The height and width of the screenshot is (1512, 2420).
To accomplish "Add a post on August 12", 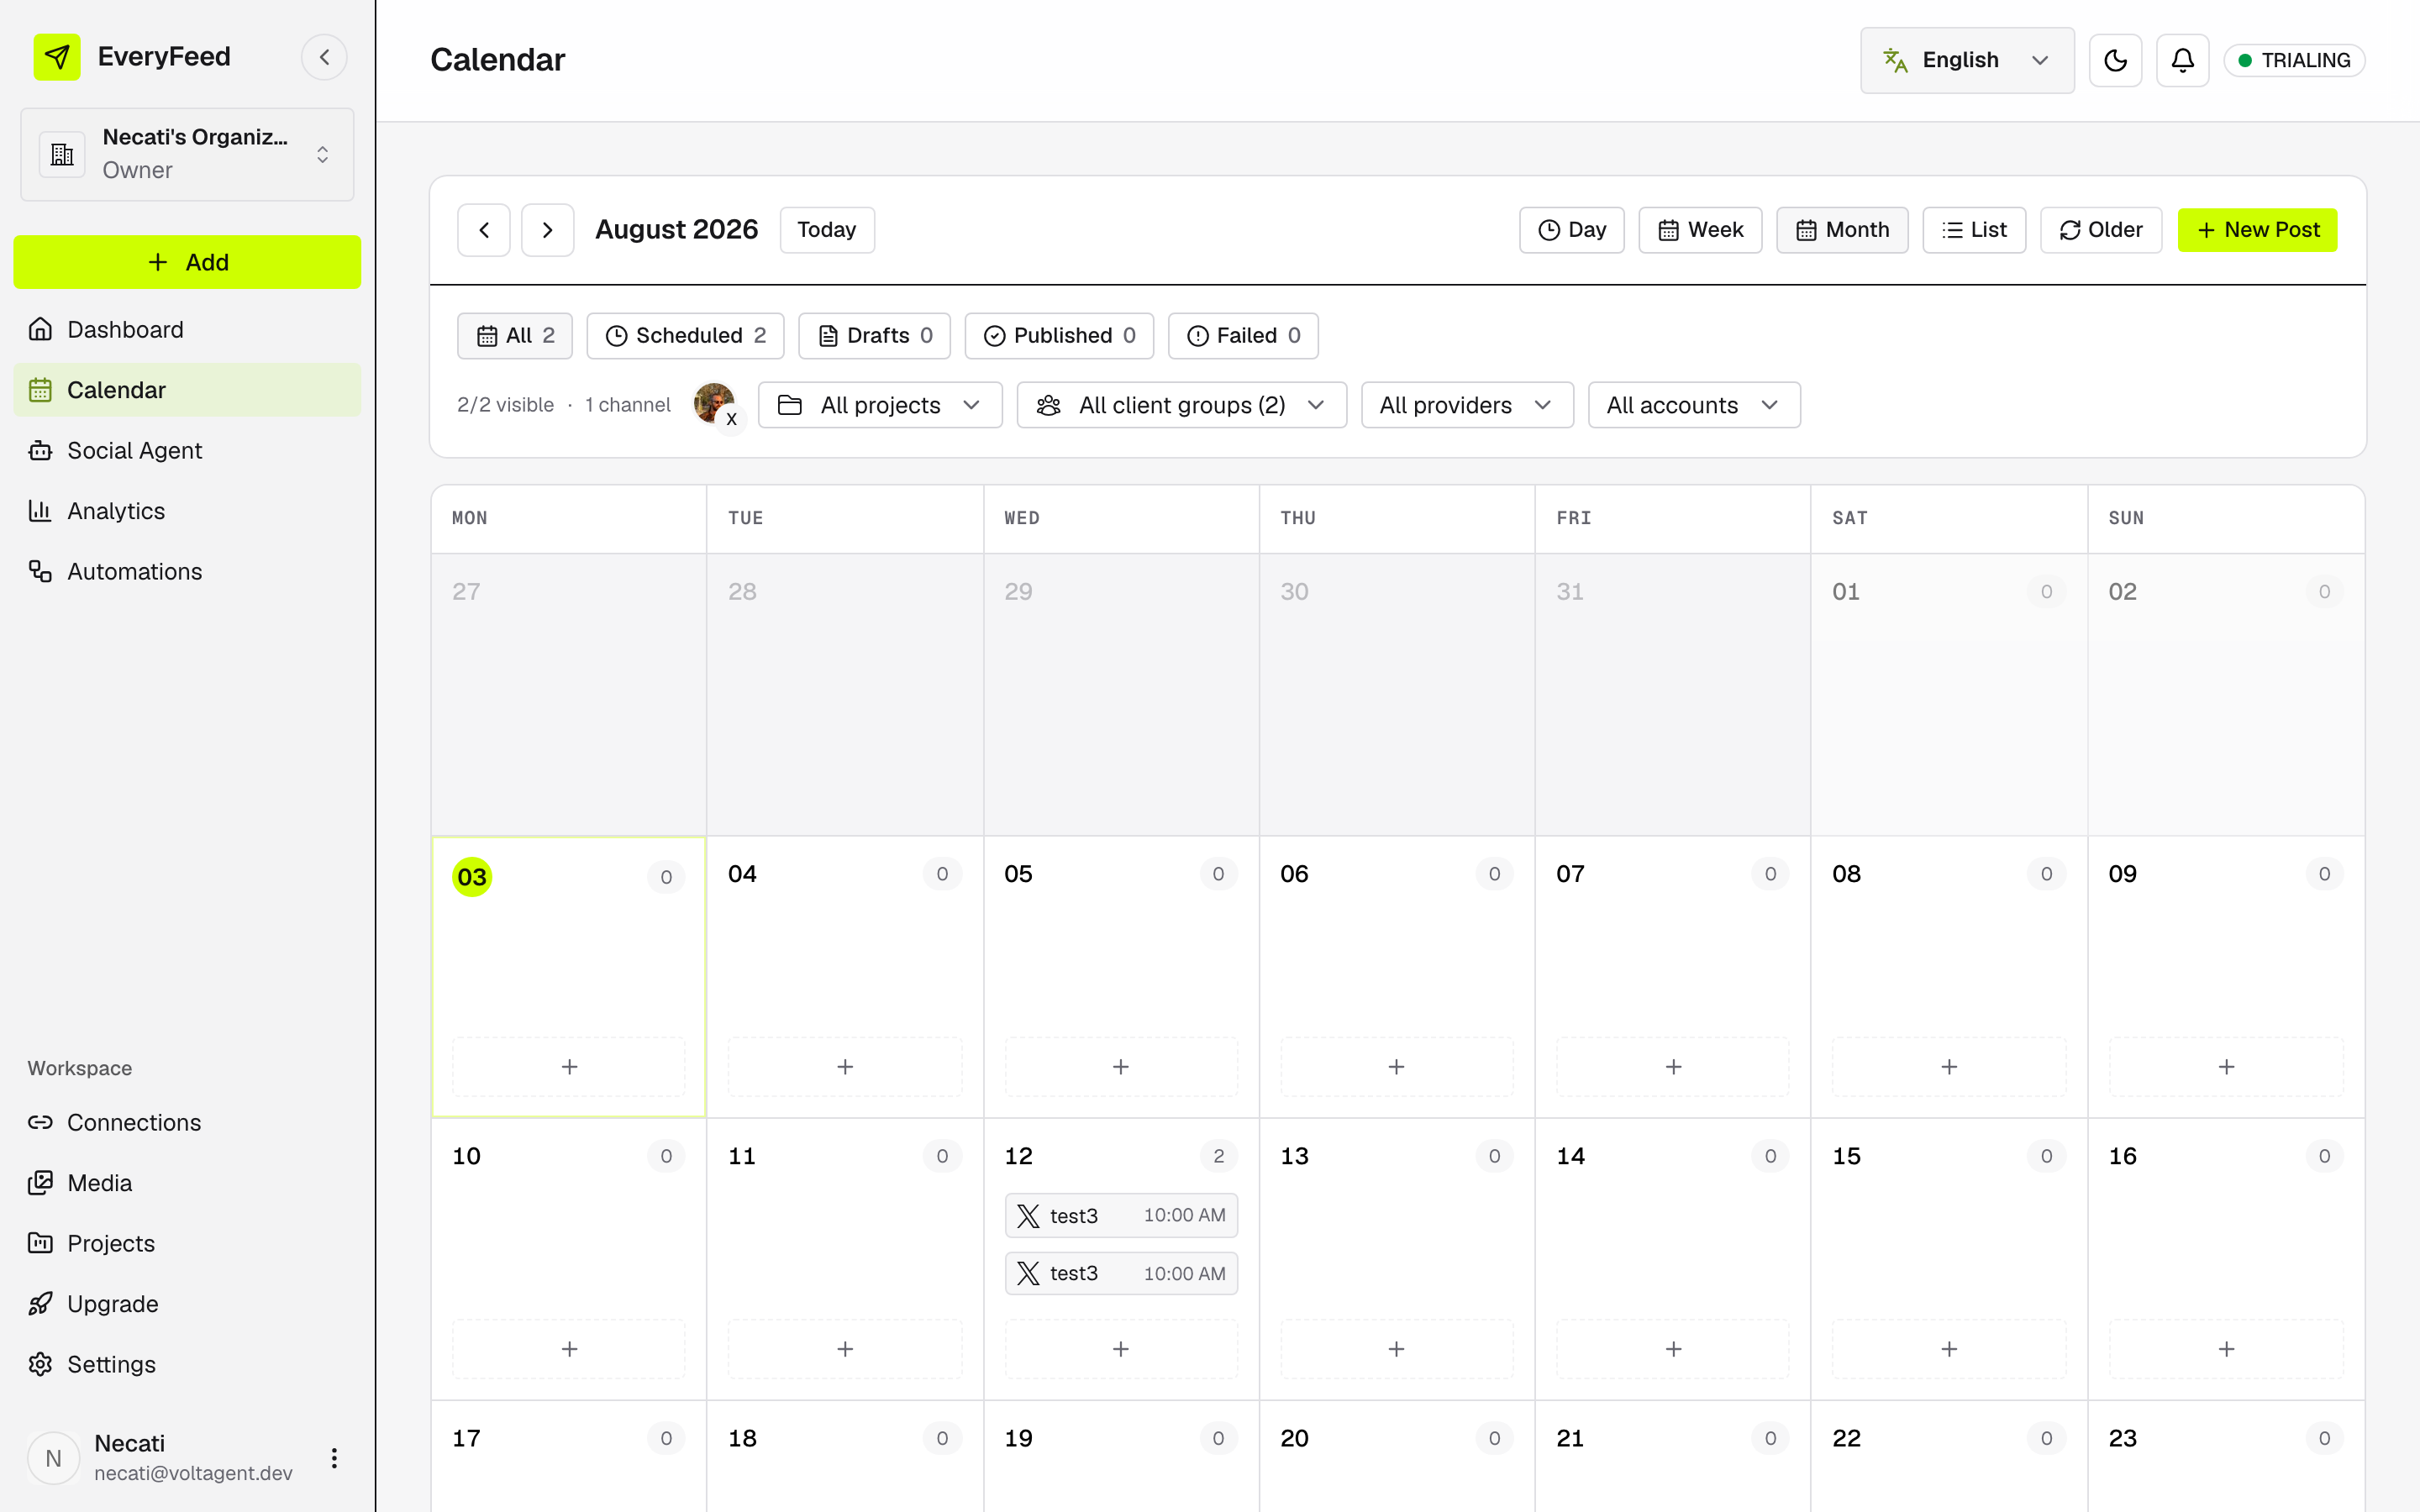I will (x=1121, y=1349).
